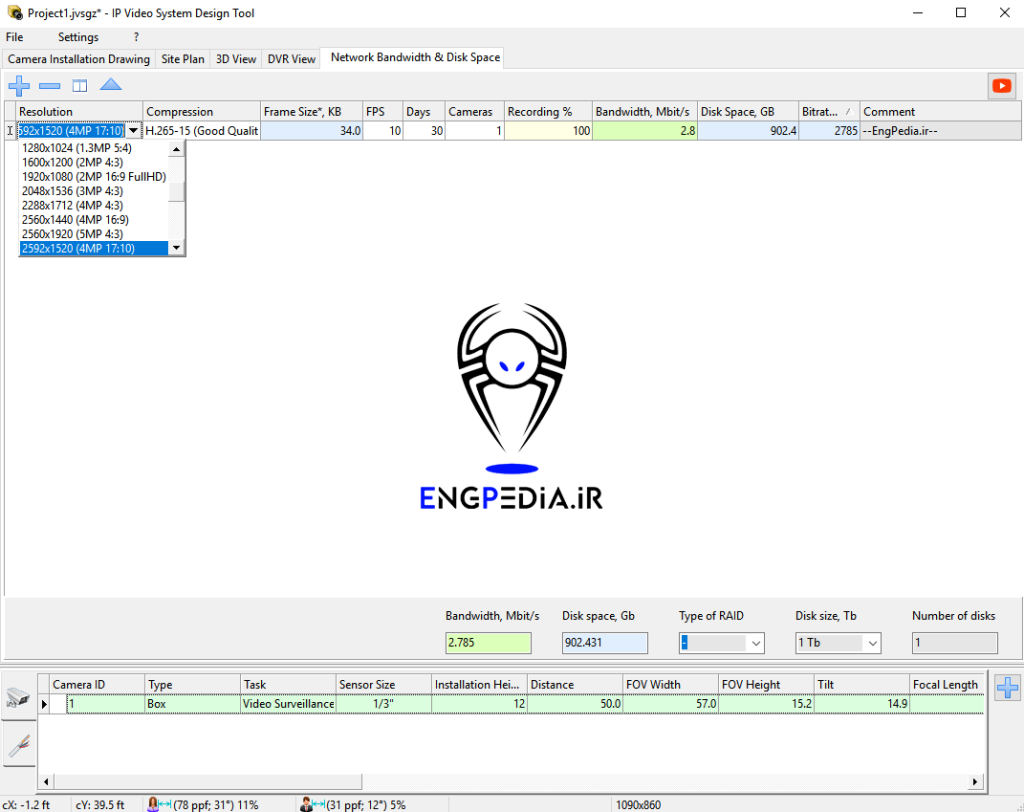Open the help question mark menu
The image size is (1024, 812).
(x=136, y=36)
